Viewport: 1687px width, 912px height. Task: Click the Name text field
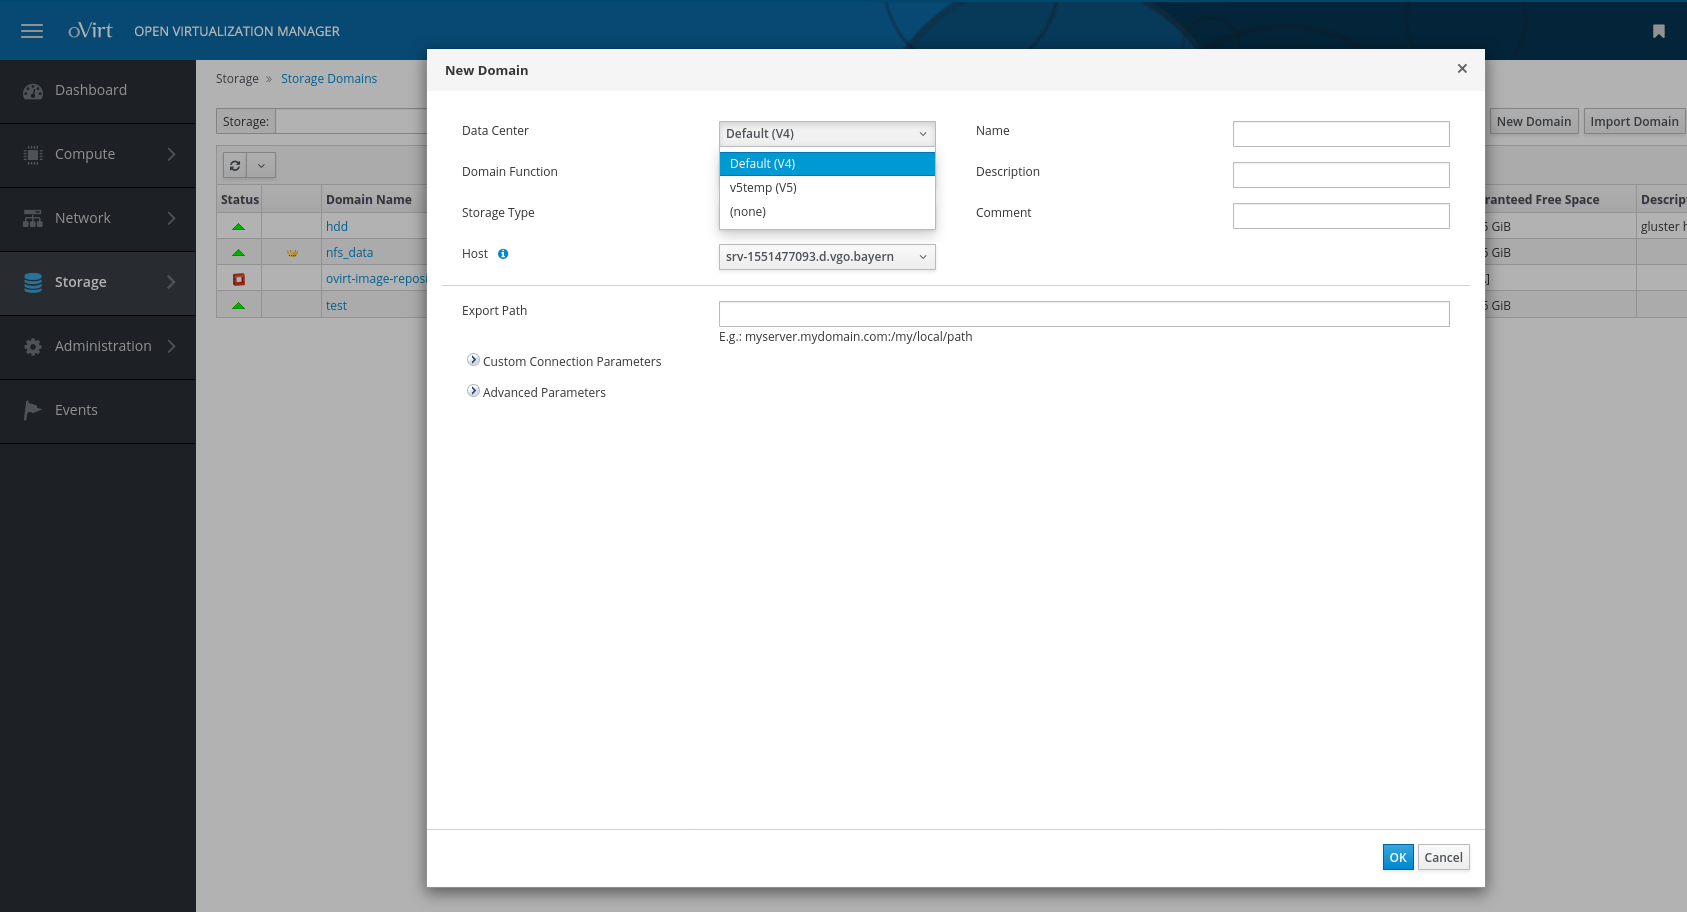[1340, 134]
